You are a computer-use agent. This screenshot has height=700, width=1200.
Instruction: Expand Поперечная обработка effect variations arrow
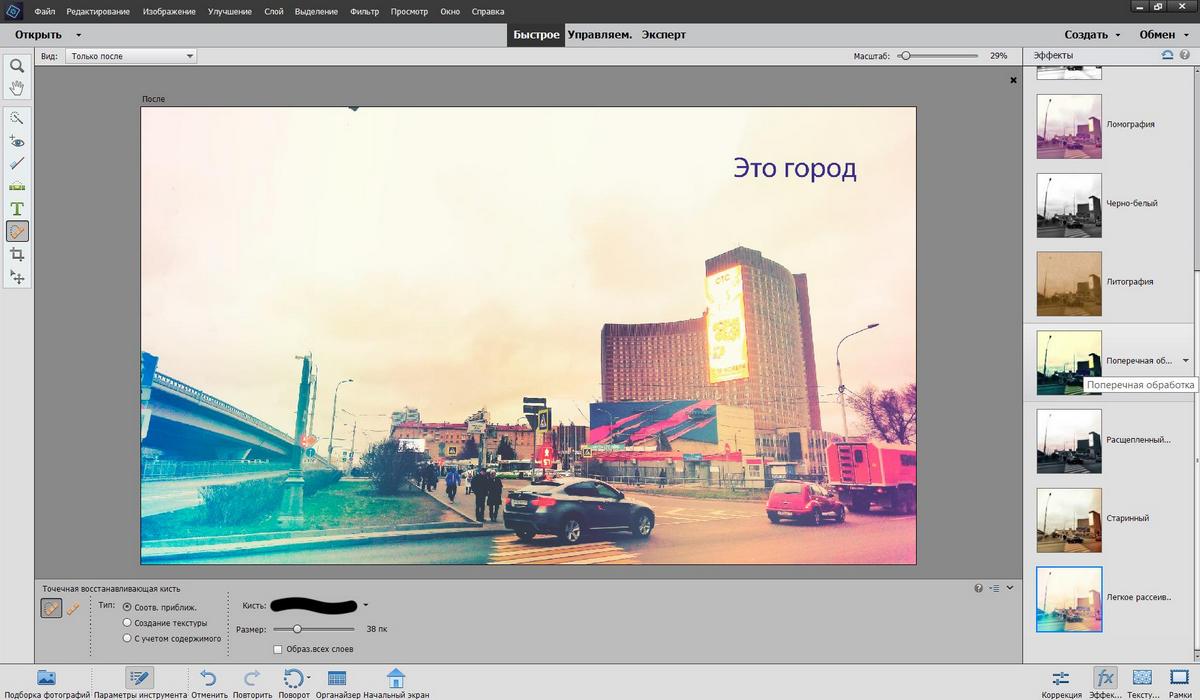point(1185,360)
